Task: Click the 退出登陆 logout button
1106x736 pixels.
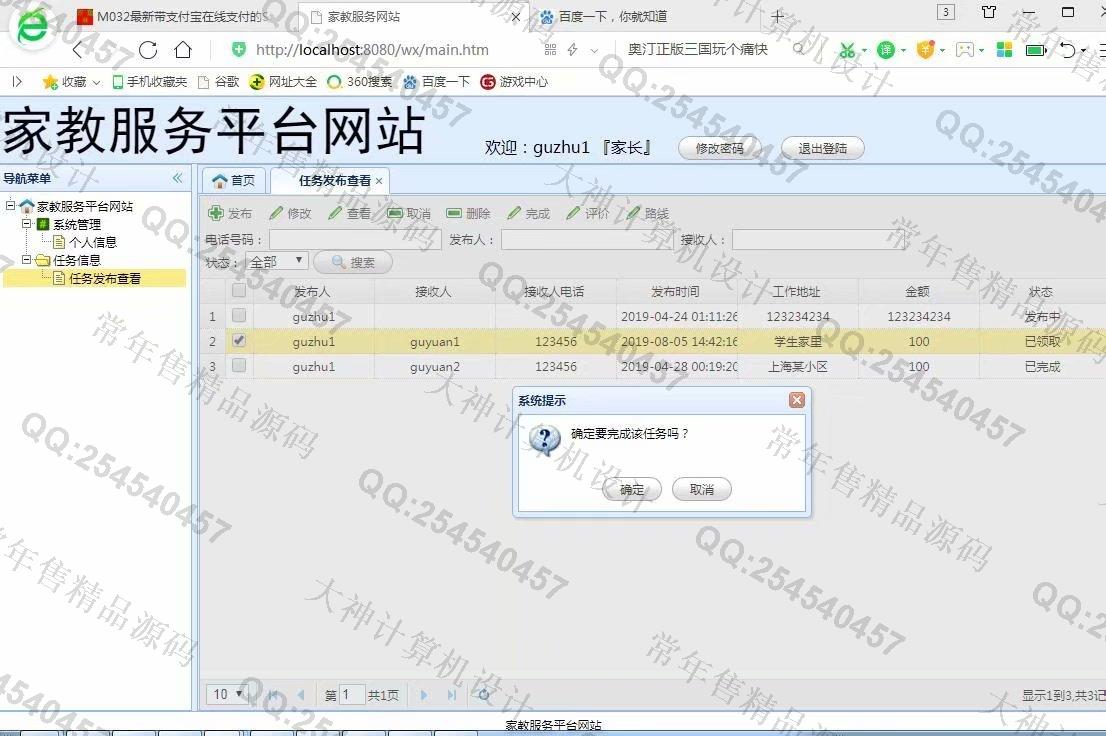Action: point(822,148)
